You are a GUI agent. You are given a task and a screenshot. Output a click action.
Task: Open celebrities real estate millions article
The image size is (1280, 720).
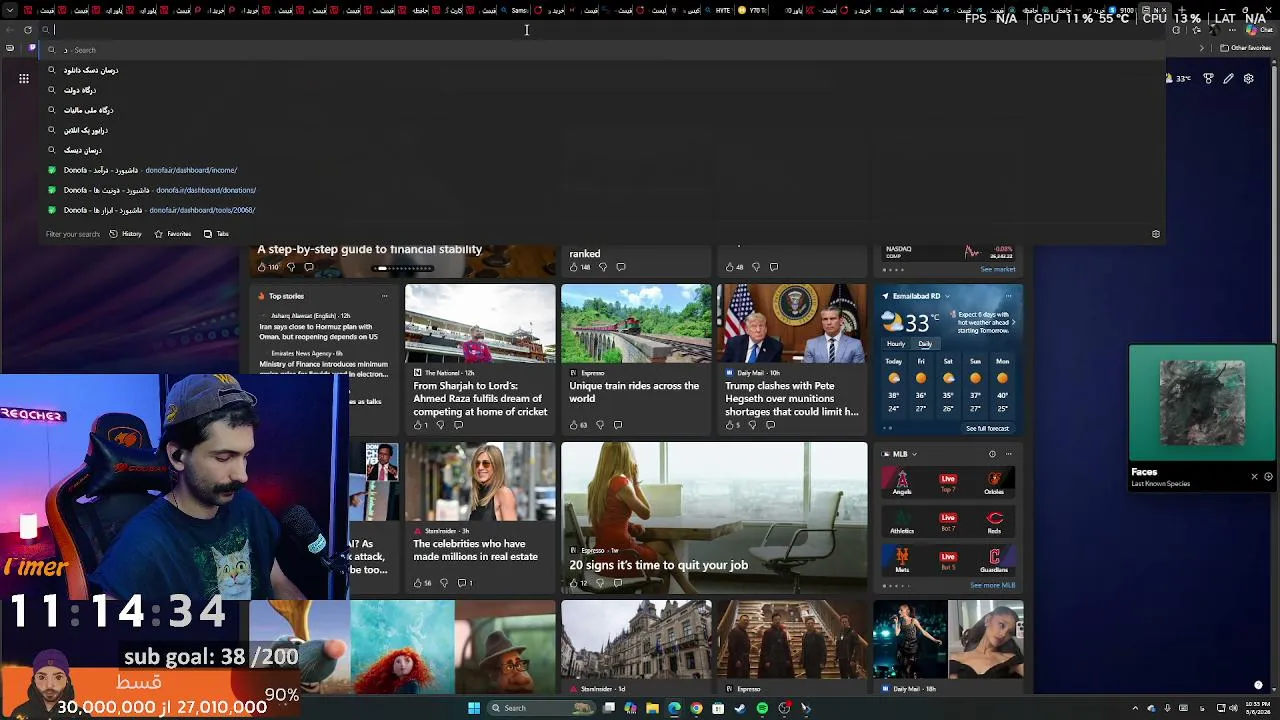(x=475, y=550)
